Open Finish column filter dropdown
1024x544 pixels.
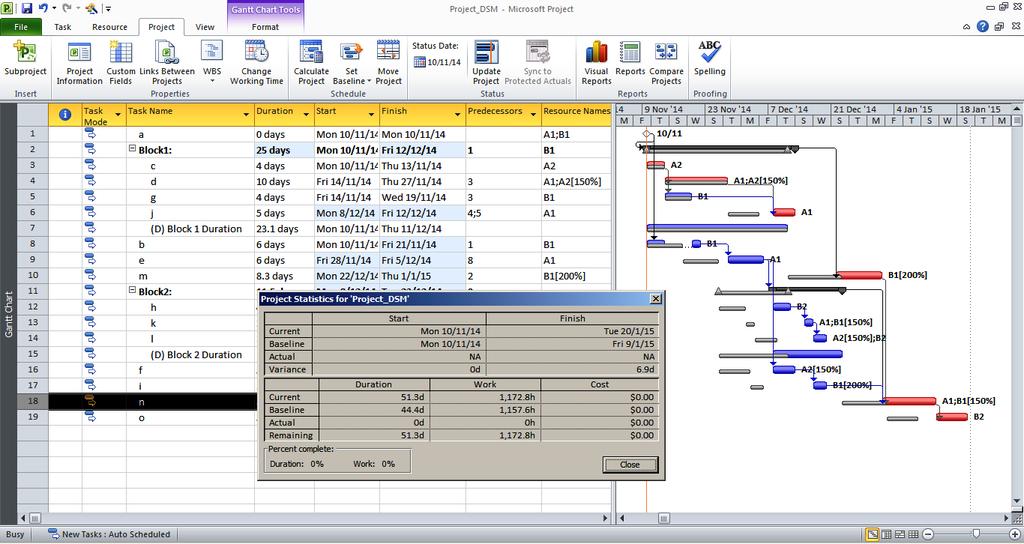pyautogui.click(x=458, y=115)
